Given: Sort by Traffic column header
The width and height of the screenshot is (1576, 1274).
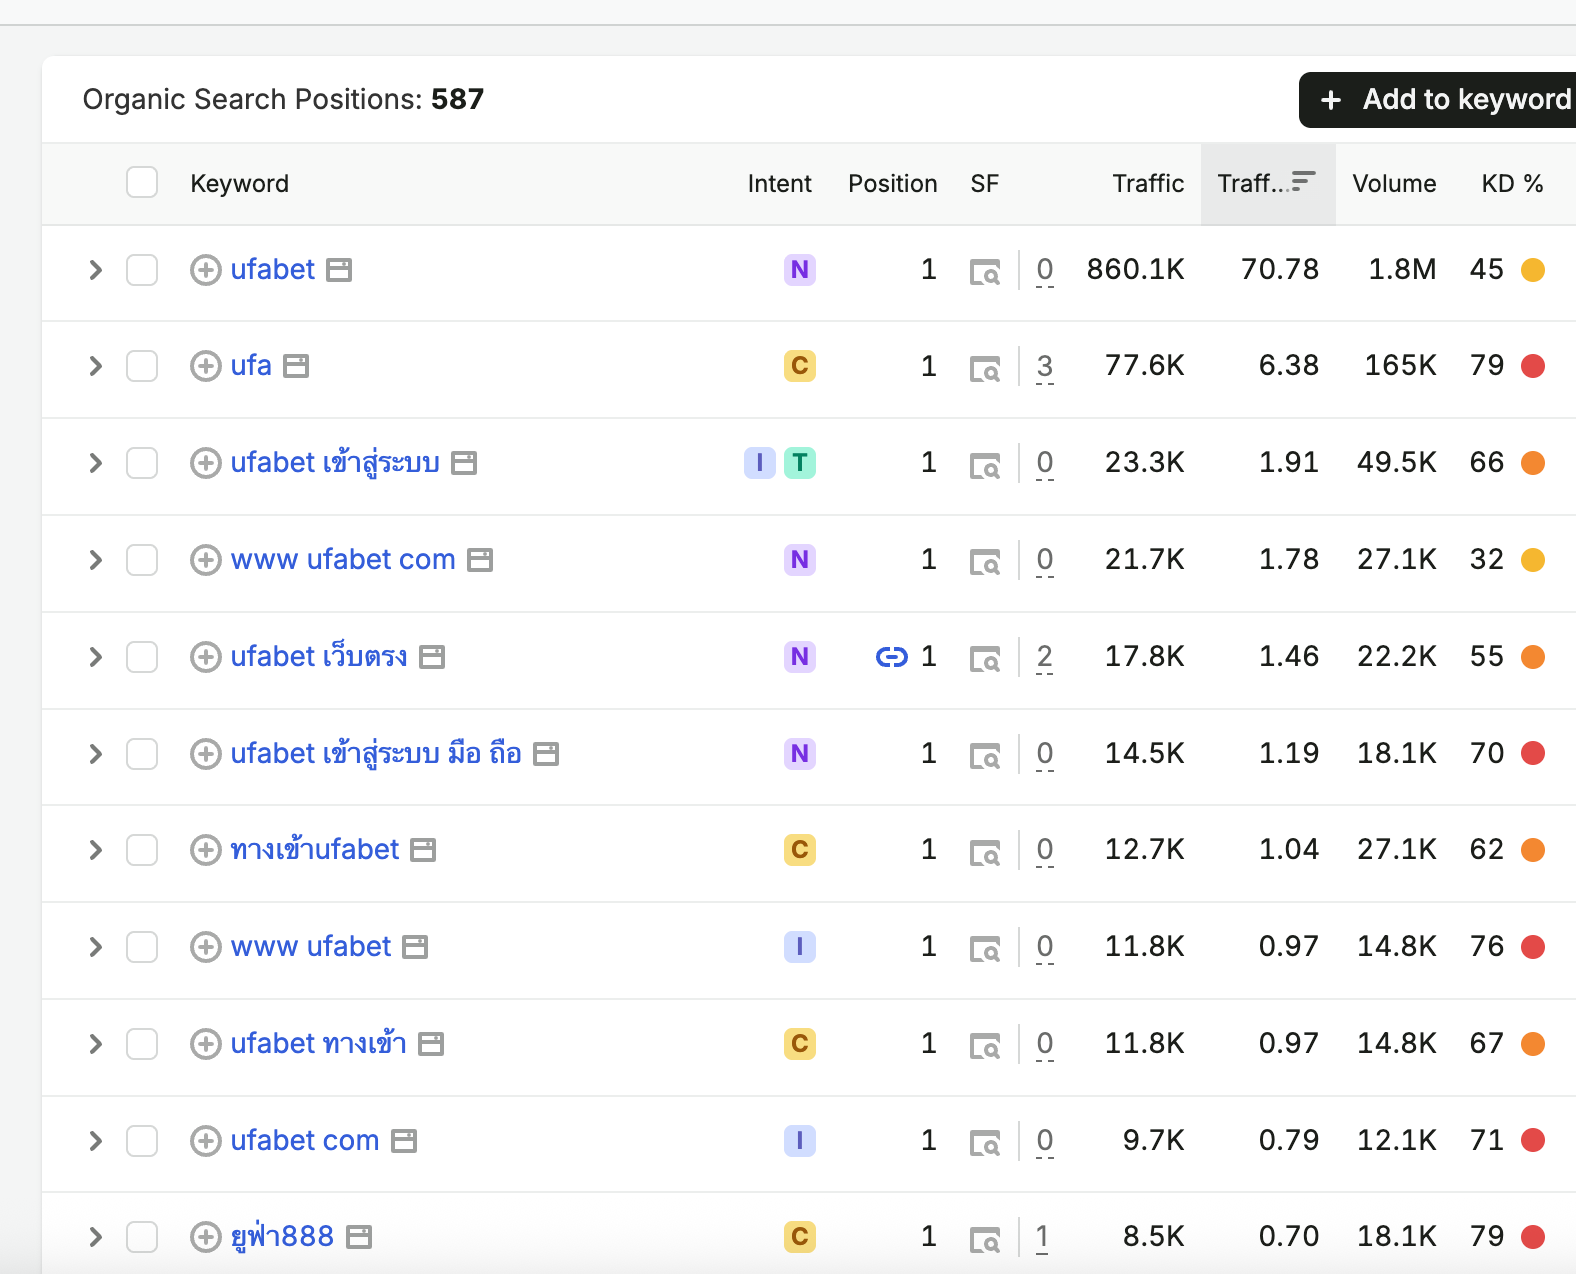Looking at the screenshot, I should [x=1148, y=184].
